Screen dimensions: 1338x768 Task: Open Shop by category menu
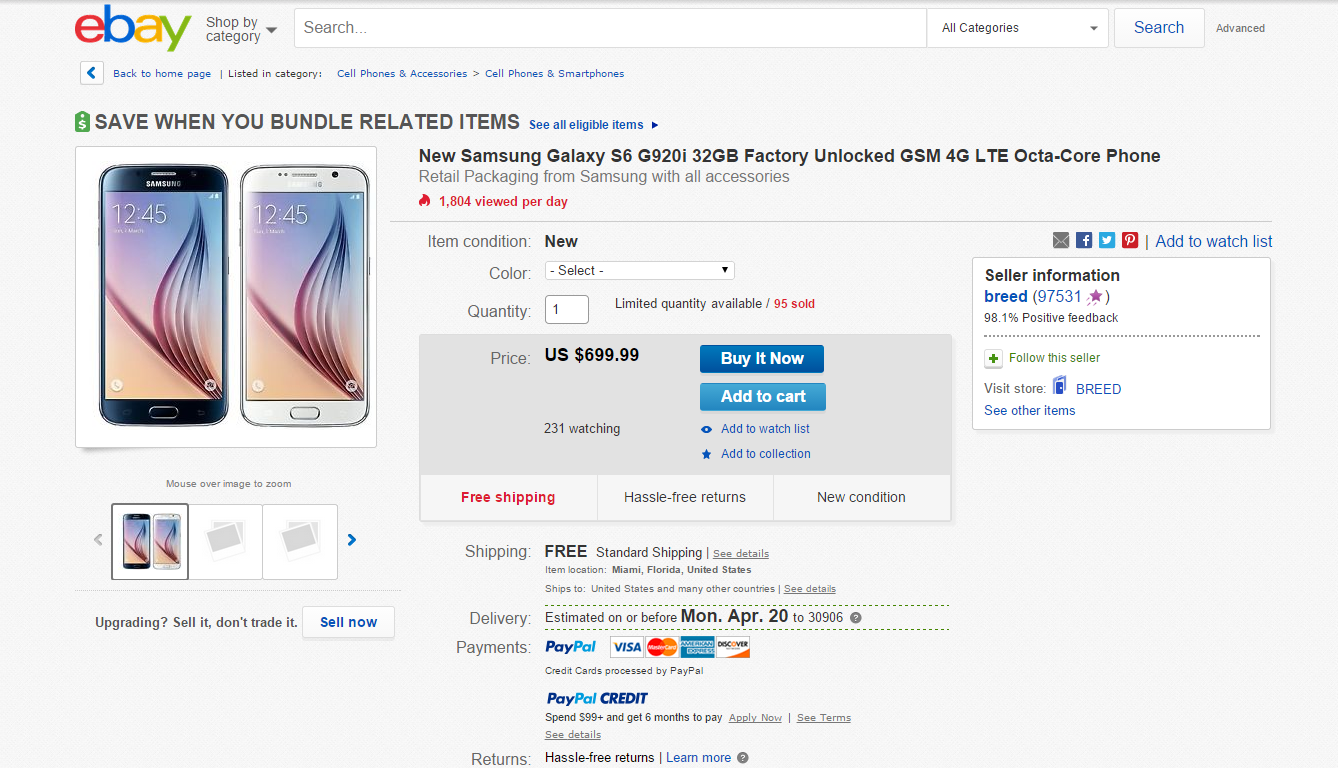click(241, 29)
